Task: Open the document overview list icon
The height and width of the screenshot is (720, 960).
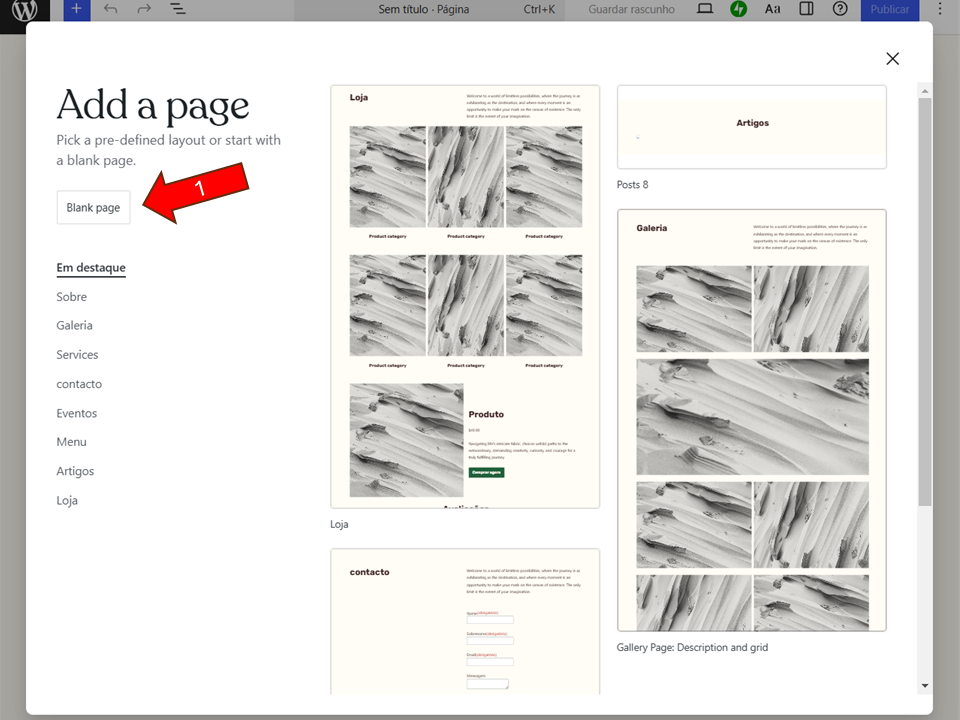Action: click(178, 10)
